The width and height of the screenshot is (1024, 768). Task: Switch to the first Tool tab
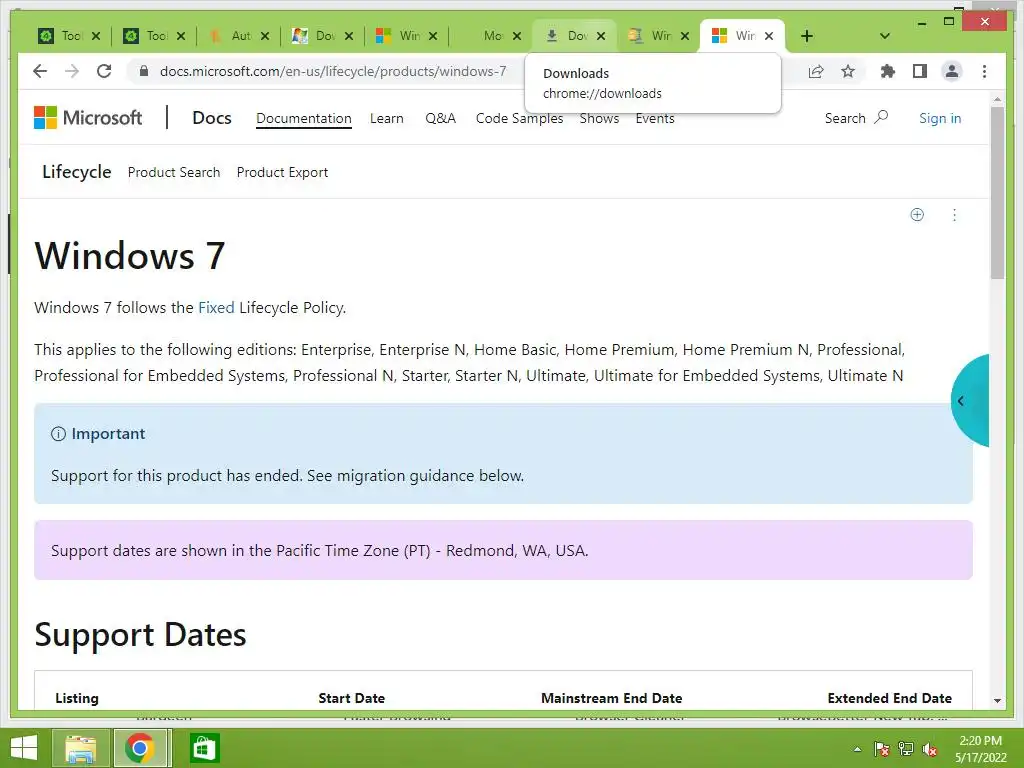pos(61,36)
